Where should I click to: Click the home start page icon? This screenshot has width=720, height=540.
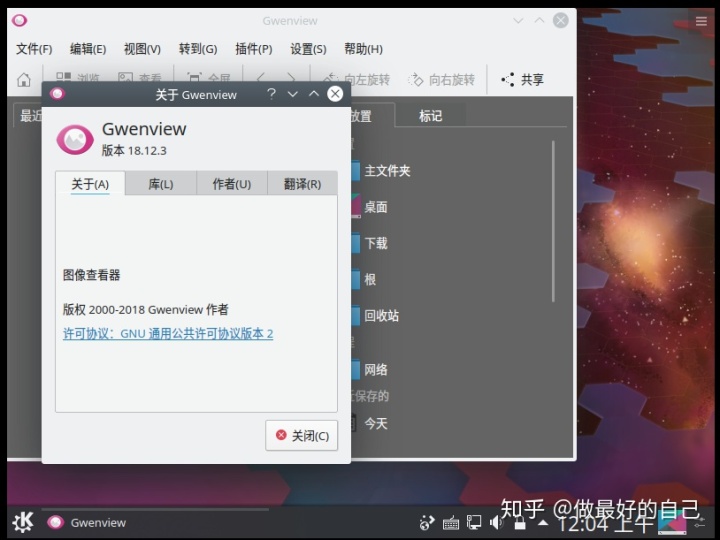coord(23,79)
